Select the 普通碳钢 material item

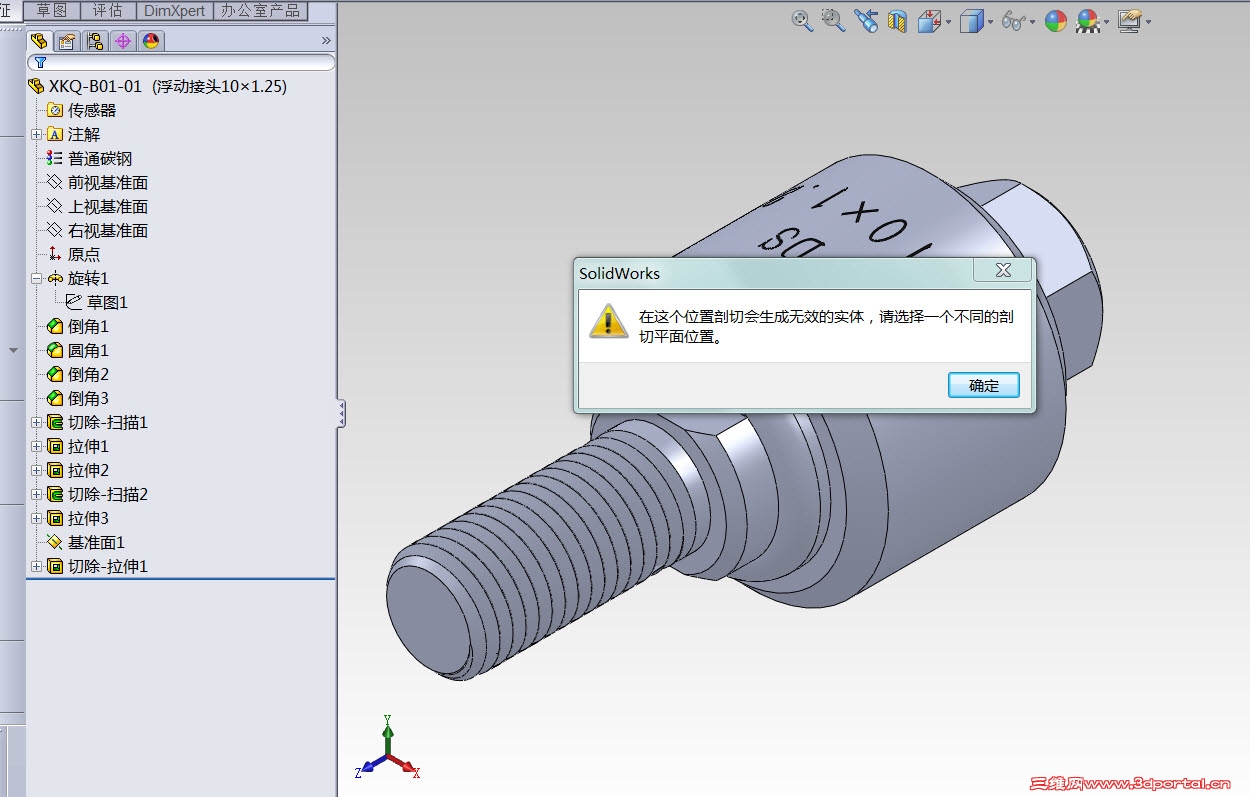pos(89,158)
